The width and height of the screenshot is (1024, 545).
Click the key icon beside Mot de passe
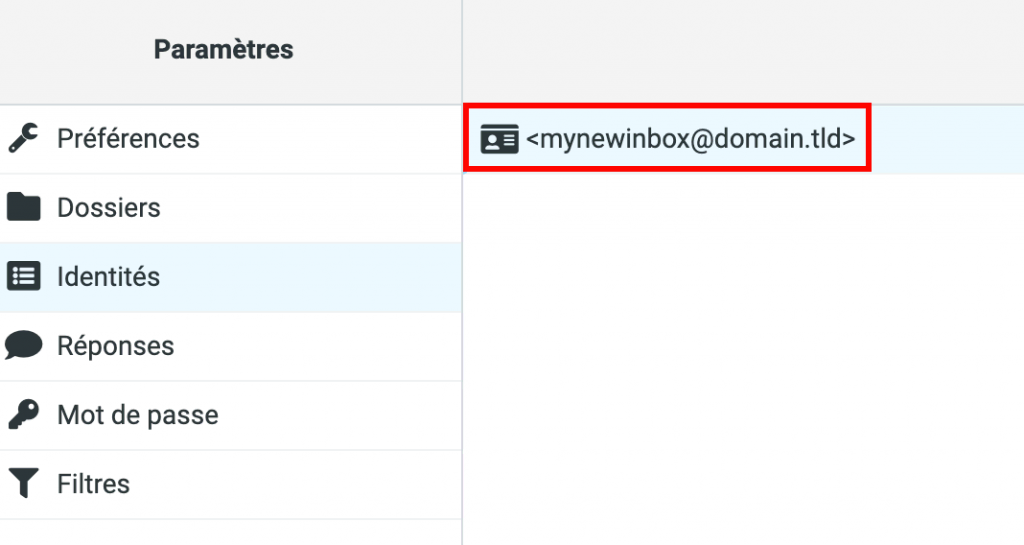click(x=23, y=414)
